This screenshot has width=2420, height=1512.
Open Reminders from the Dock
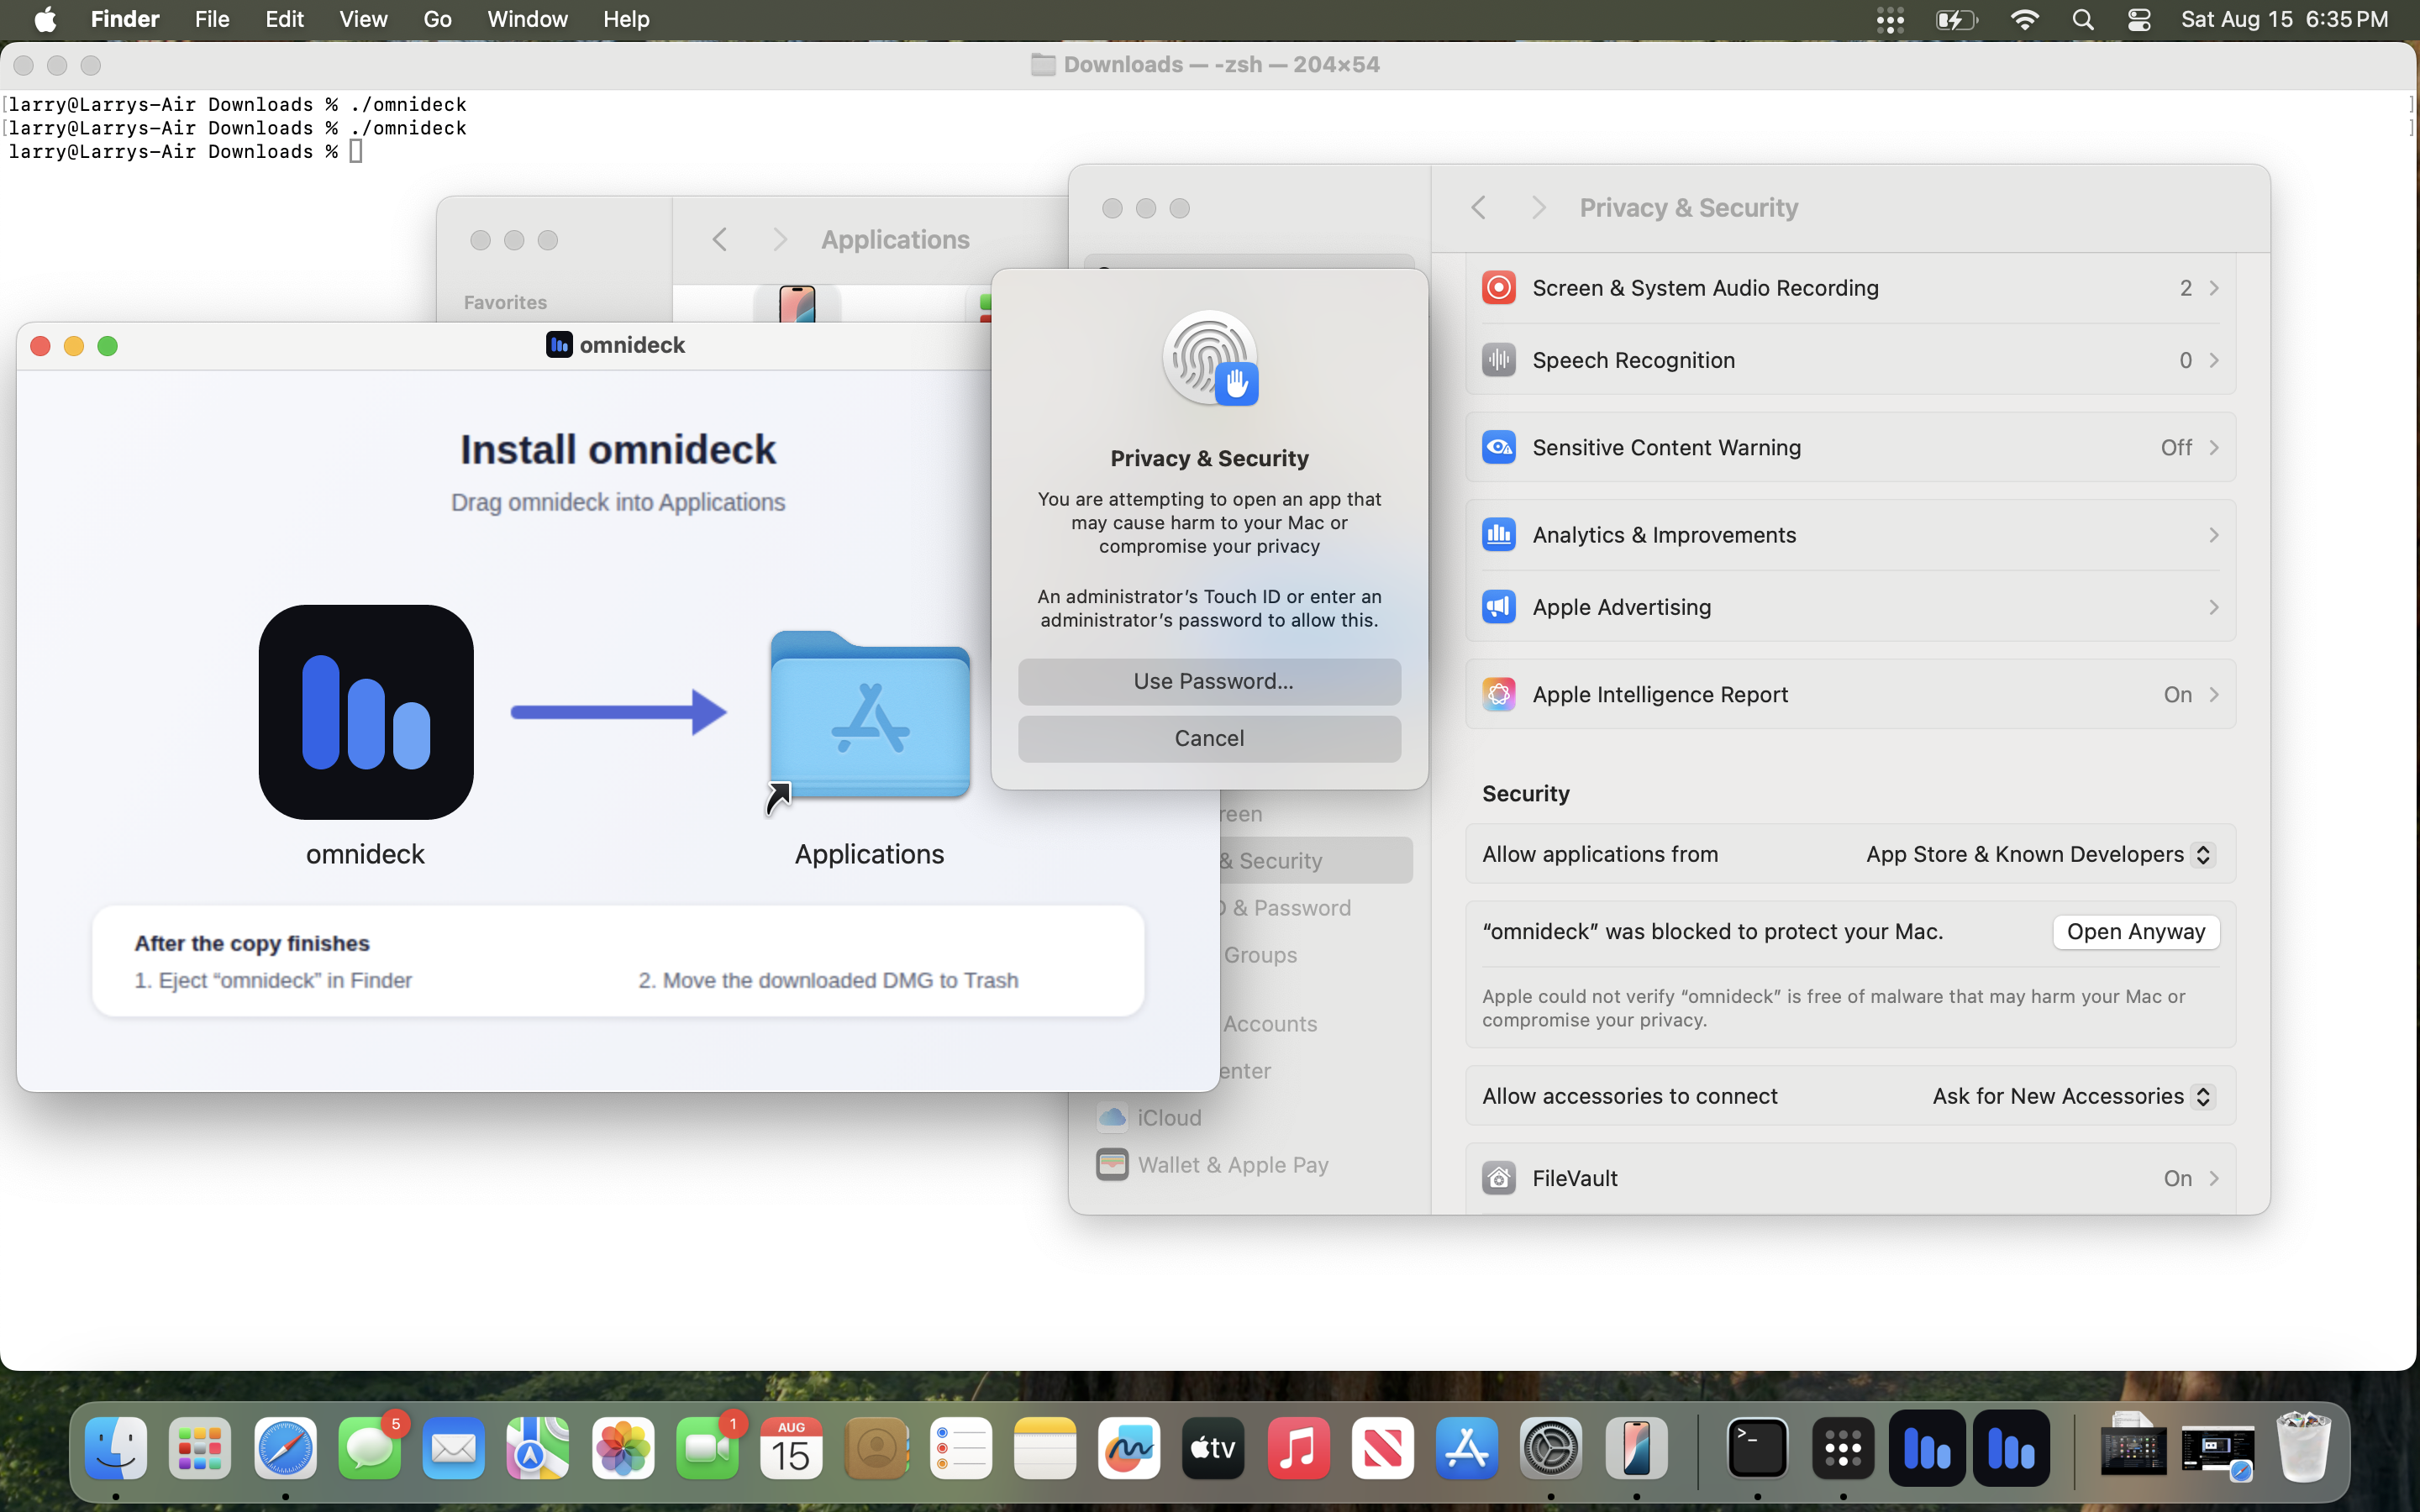[x=961, y=1447]
